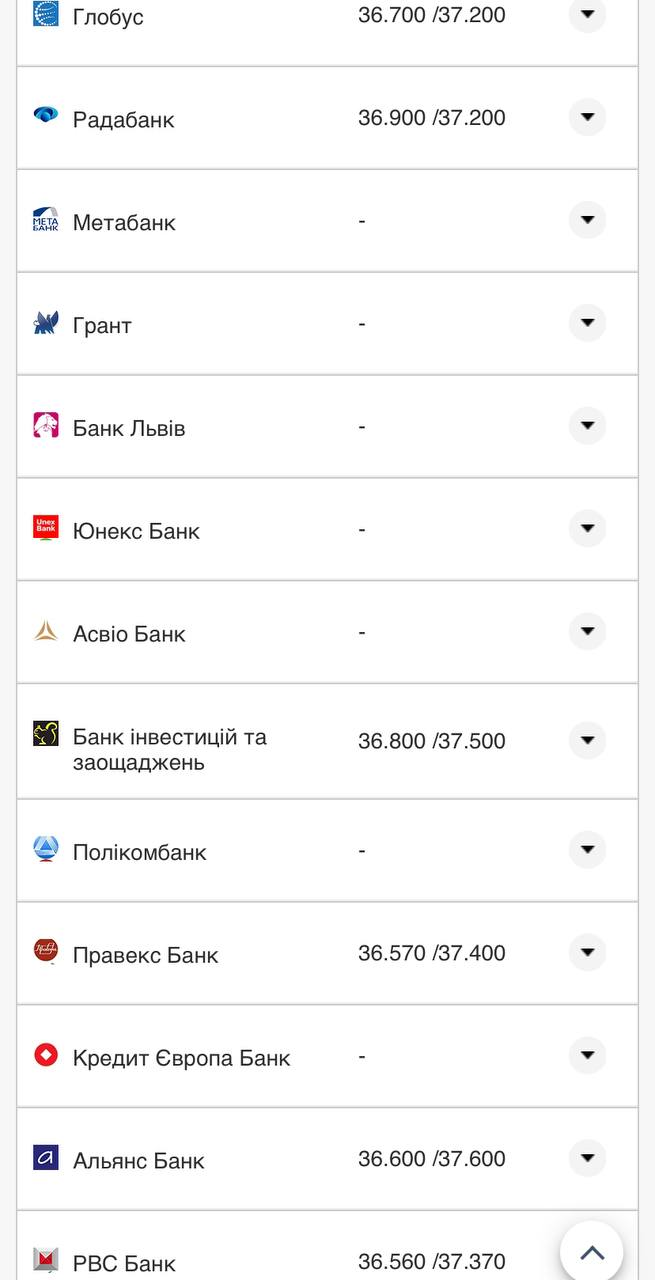Expand the Радабанк row details
This screenshot has height=1280, width=655.
coord(587,117)
